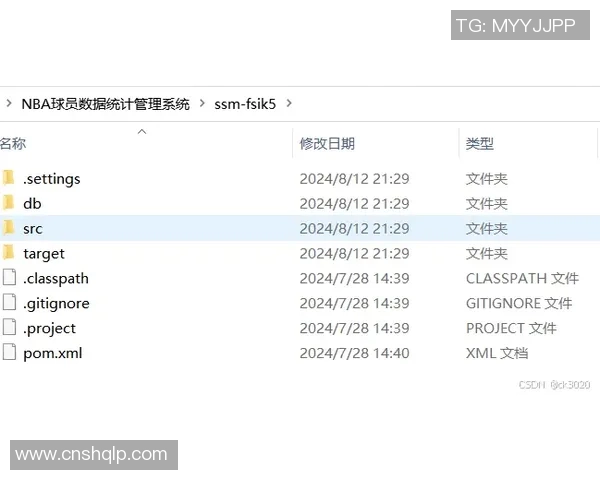Select the .classpath file name

pos(56,279)
